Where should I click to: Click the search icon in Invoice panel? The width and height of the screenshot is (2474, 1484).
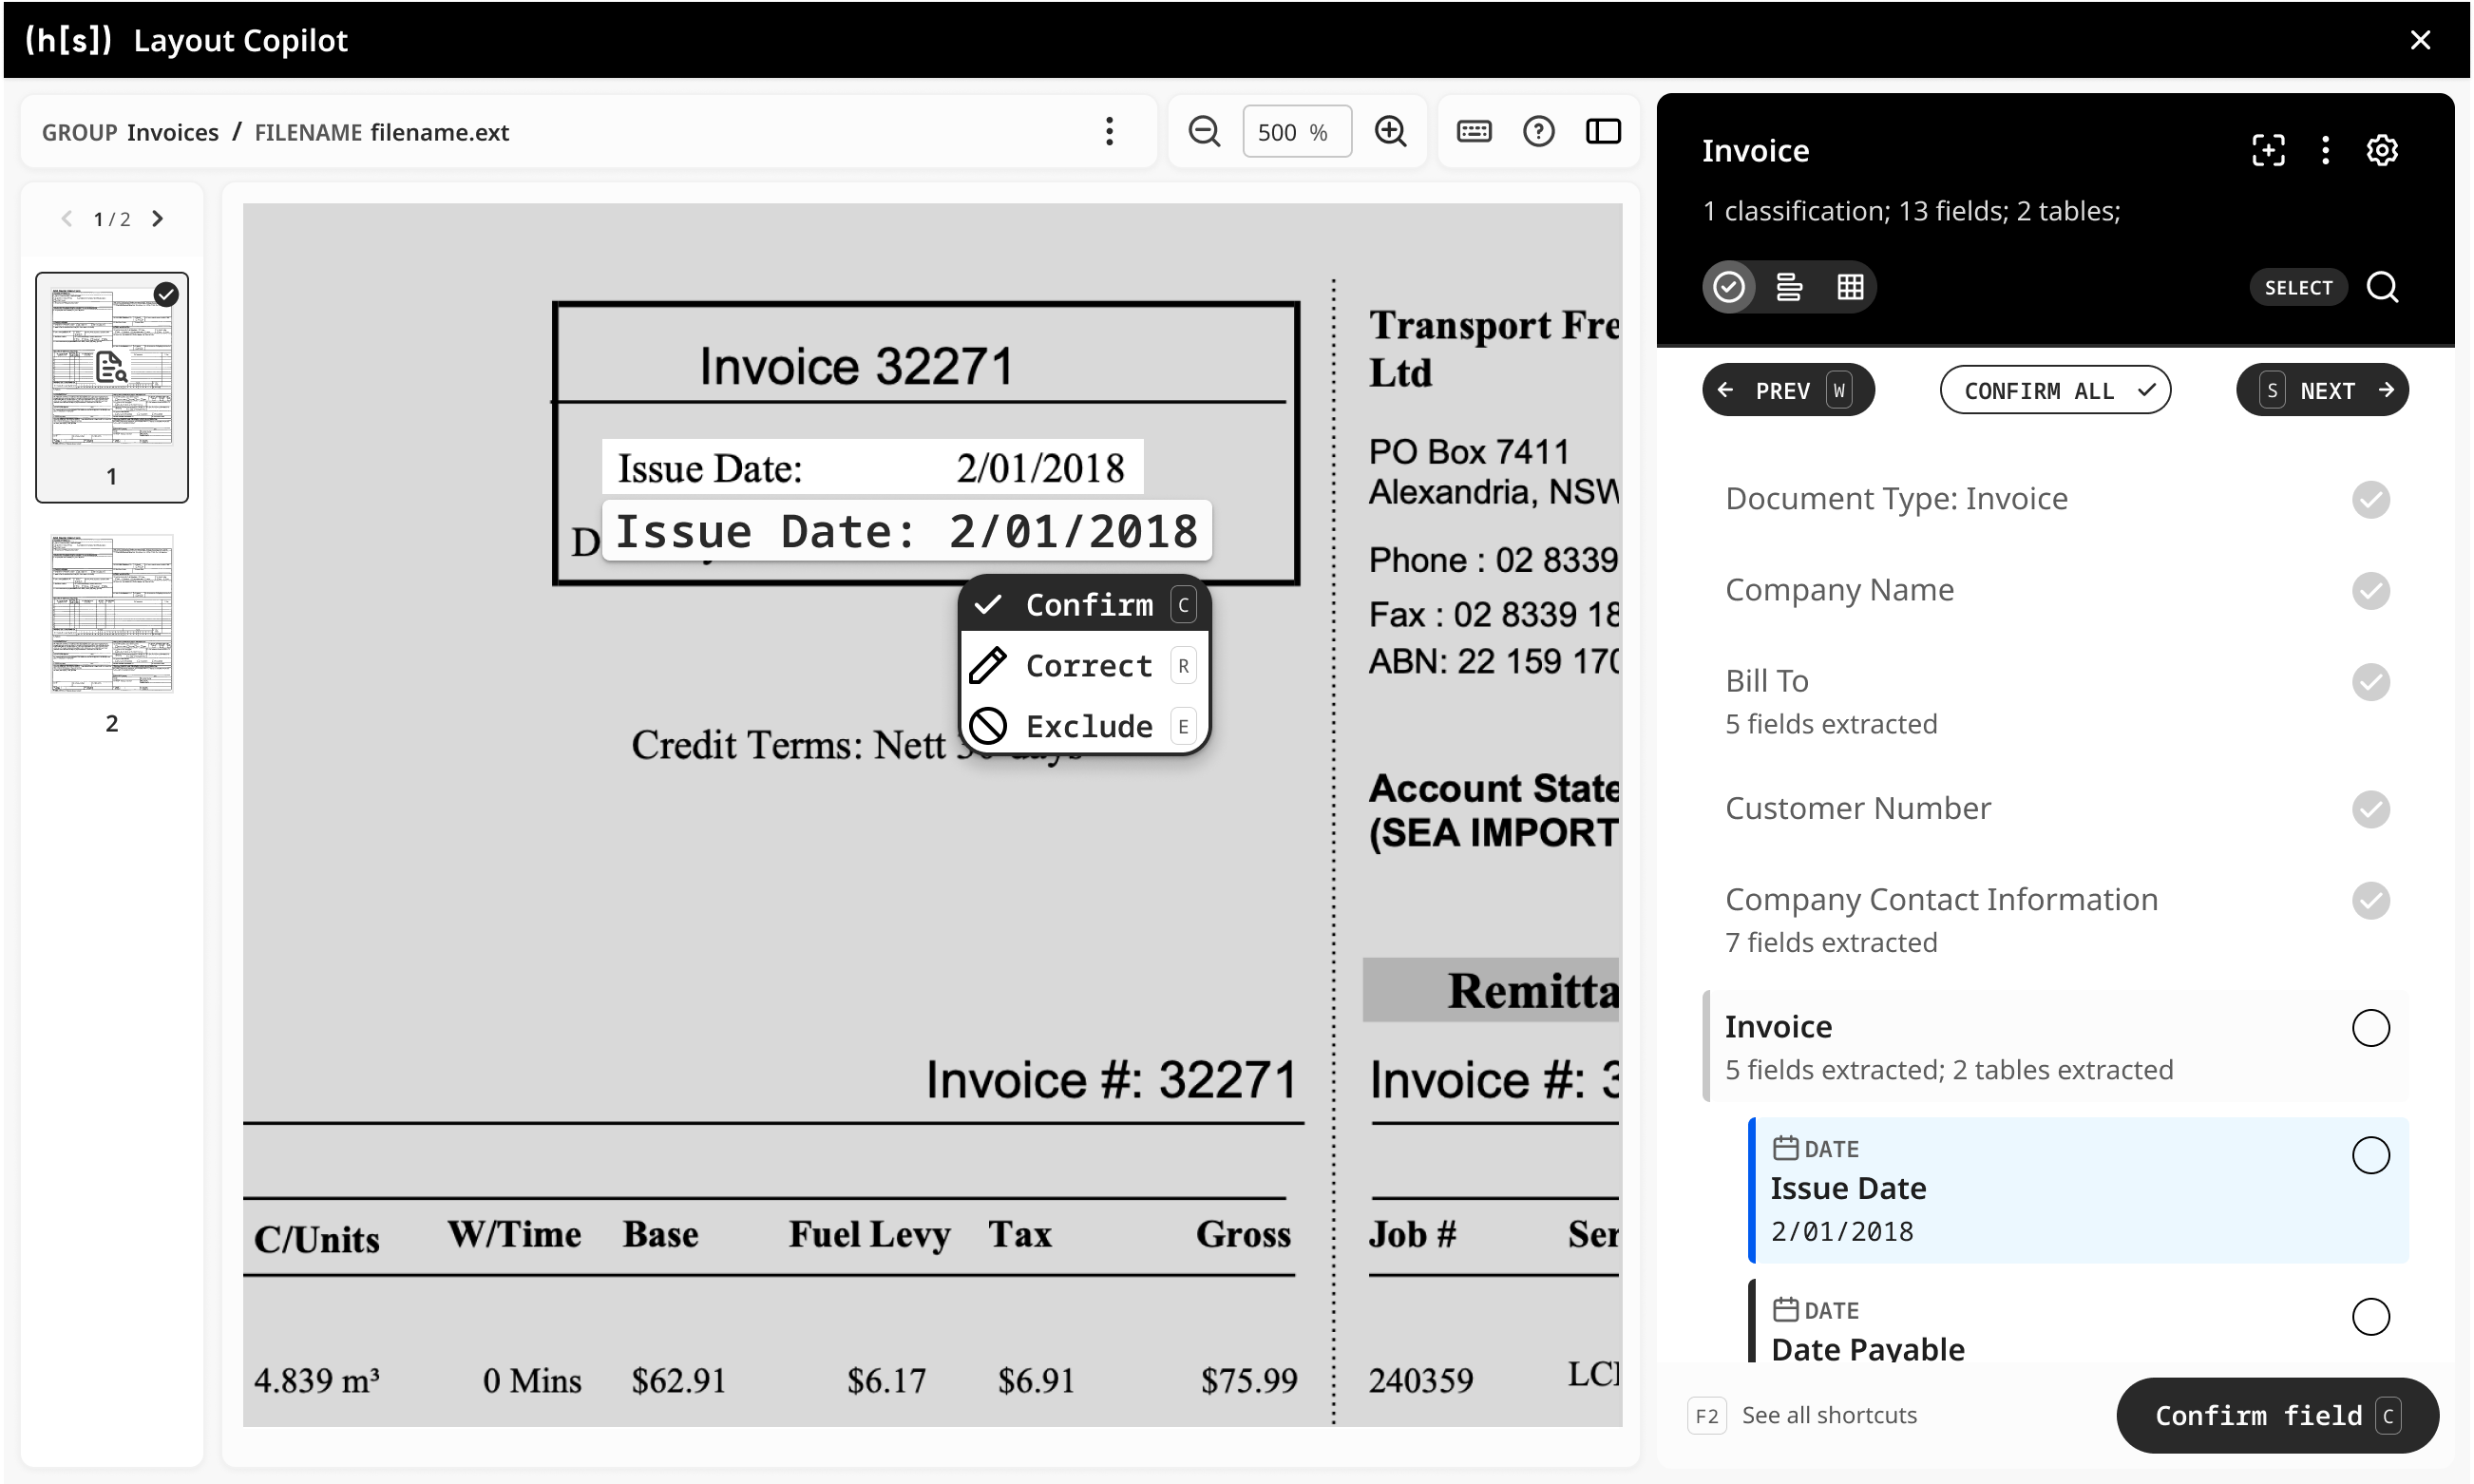point(2382,287)
